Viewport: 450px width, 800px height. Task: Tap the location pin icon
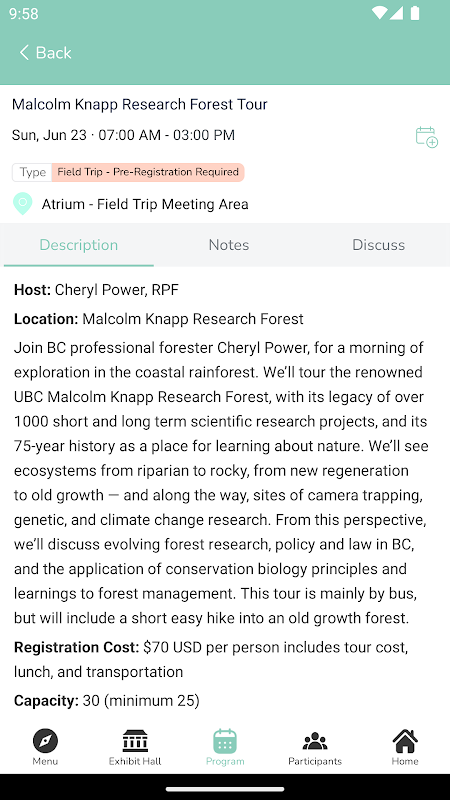[x=22, y=204]
